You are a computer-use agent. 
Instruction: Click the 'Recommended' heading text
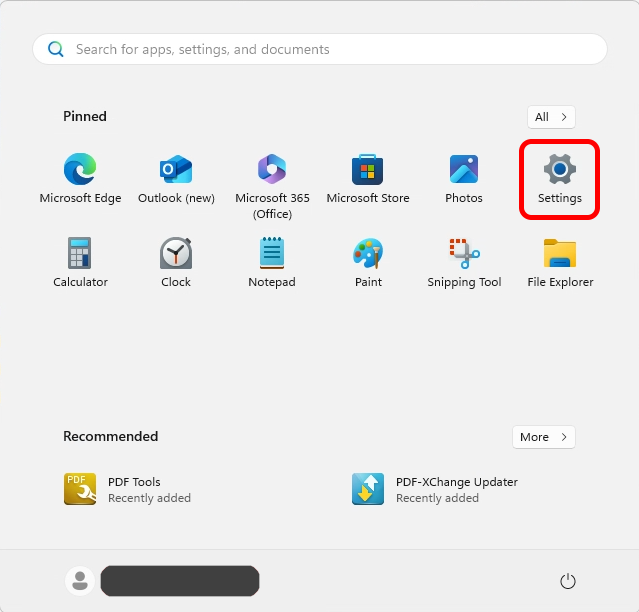(x=110, y=436)
